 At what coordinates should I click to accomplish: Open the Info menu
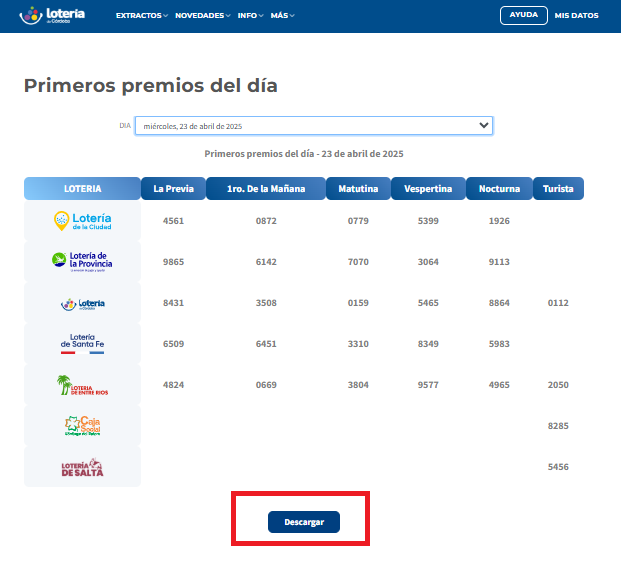coord(250,16)
